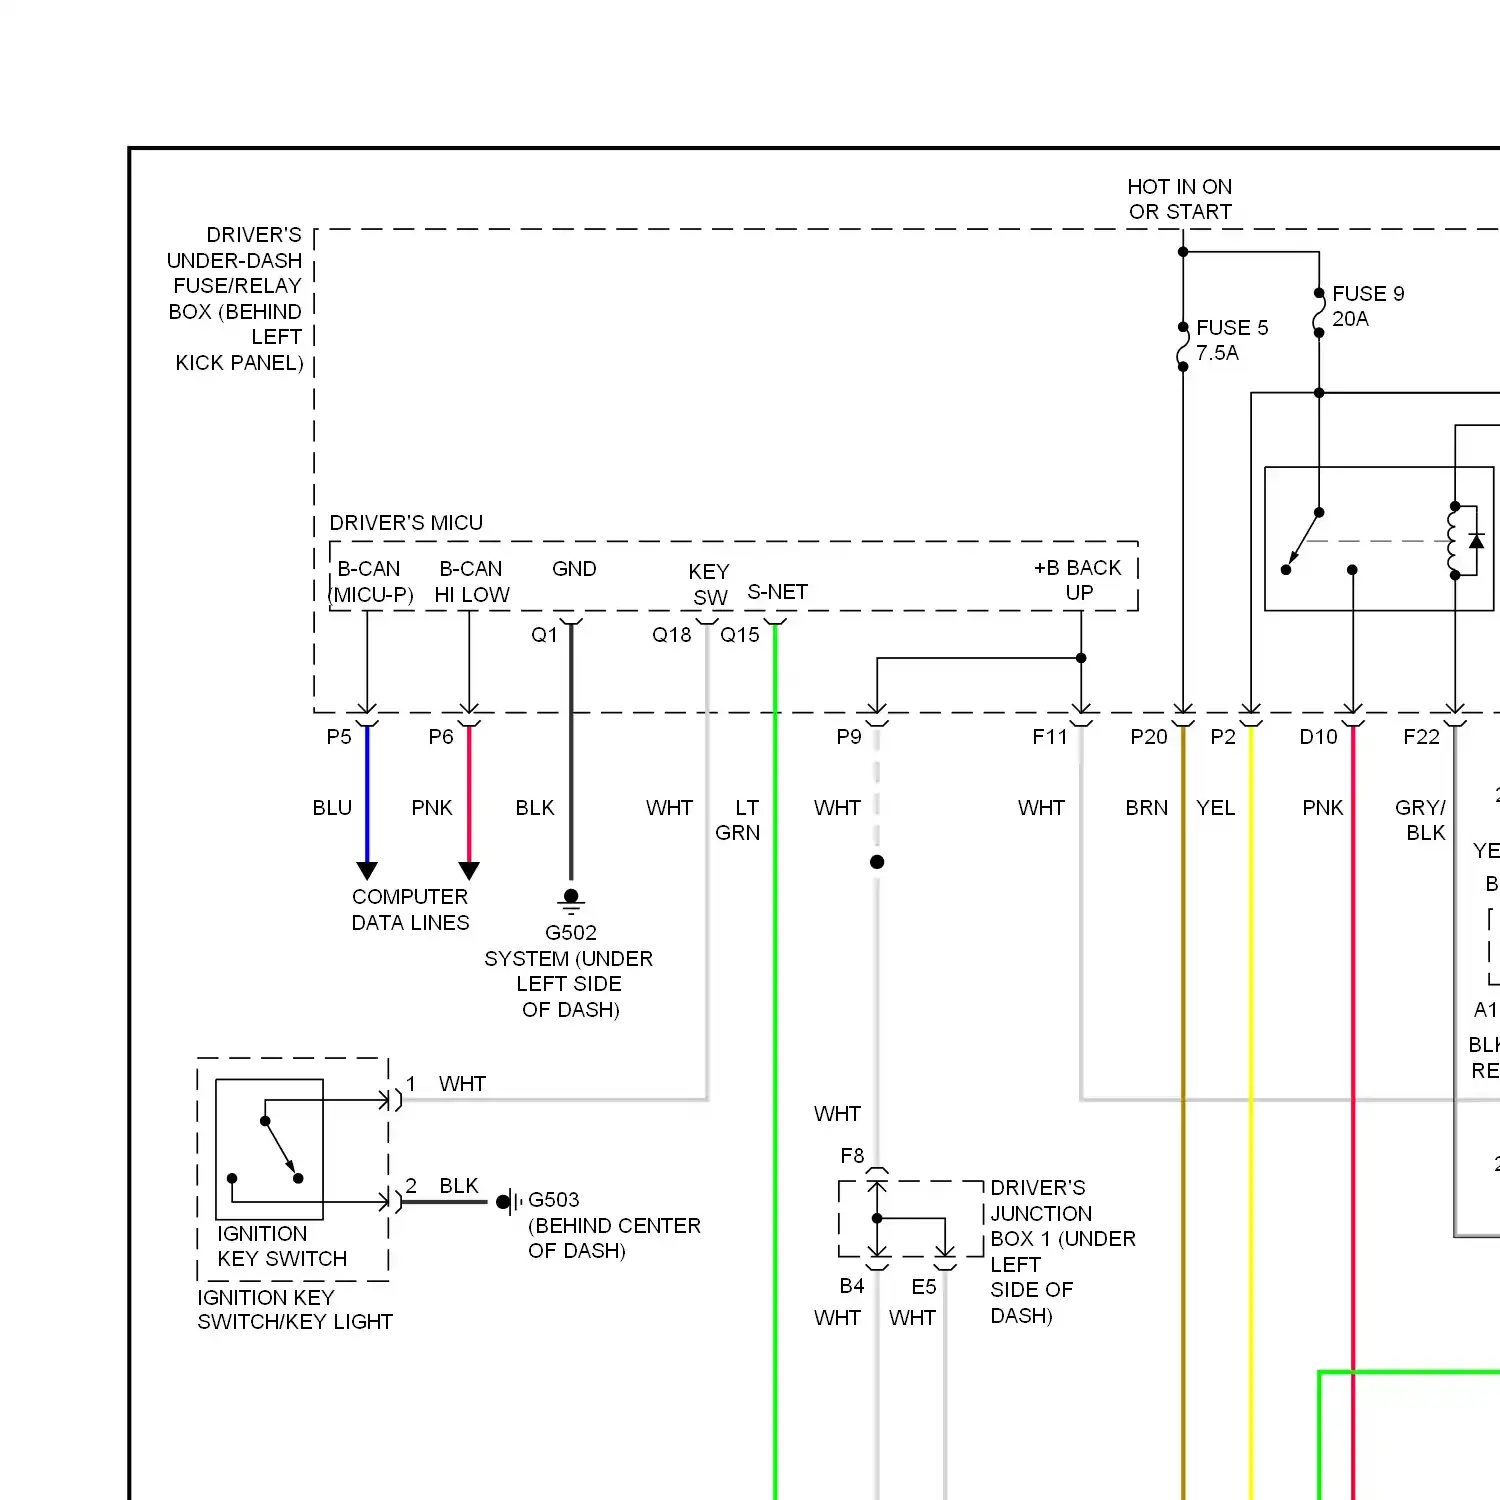Click the G502 ground symbol
Viewport: 1500px width, 1500px height.
pyautogui.click(x=571, y=902)
